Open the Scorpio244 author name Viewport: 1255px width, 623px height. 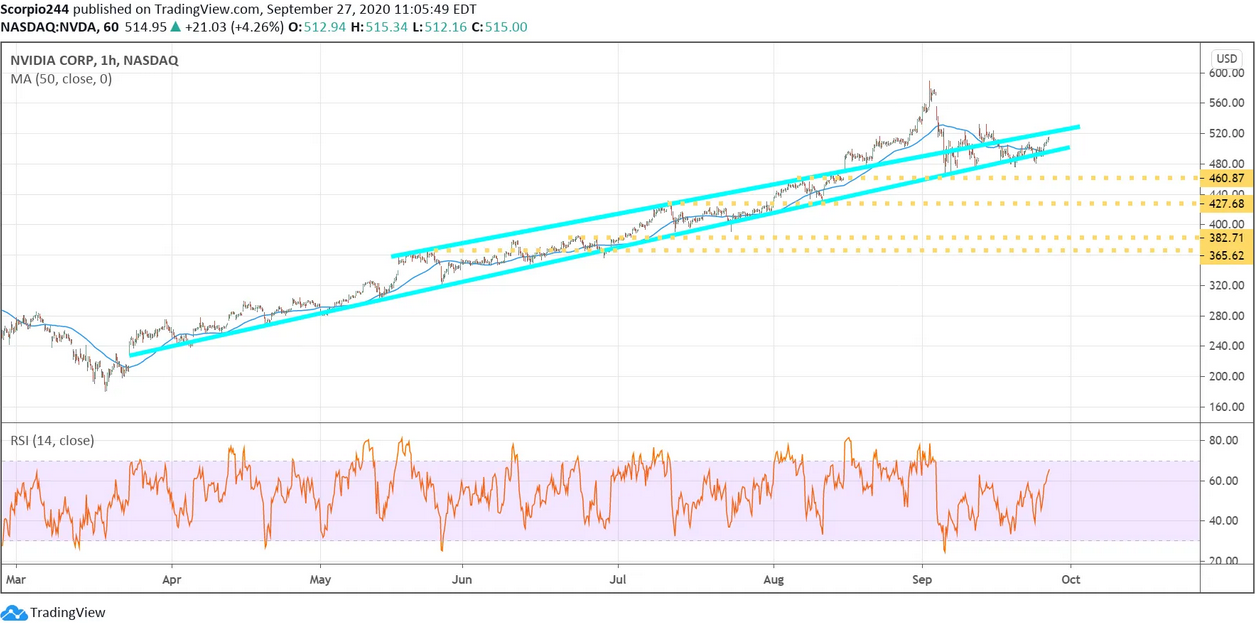point(36,8)
